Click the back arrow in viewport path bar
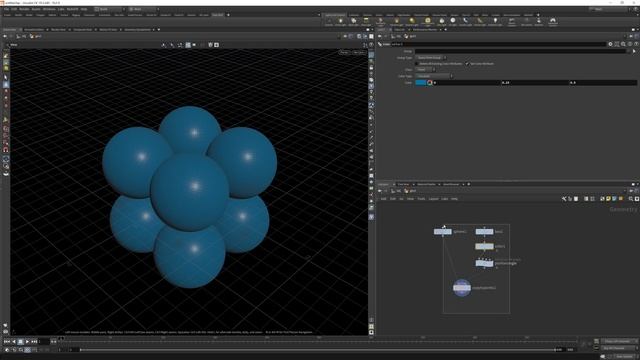The image size is (640, 360). tap(5, 36)
